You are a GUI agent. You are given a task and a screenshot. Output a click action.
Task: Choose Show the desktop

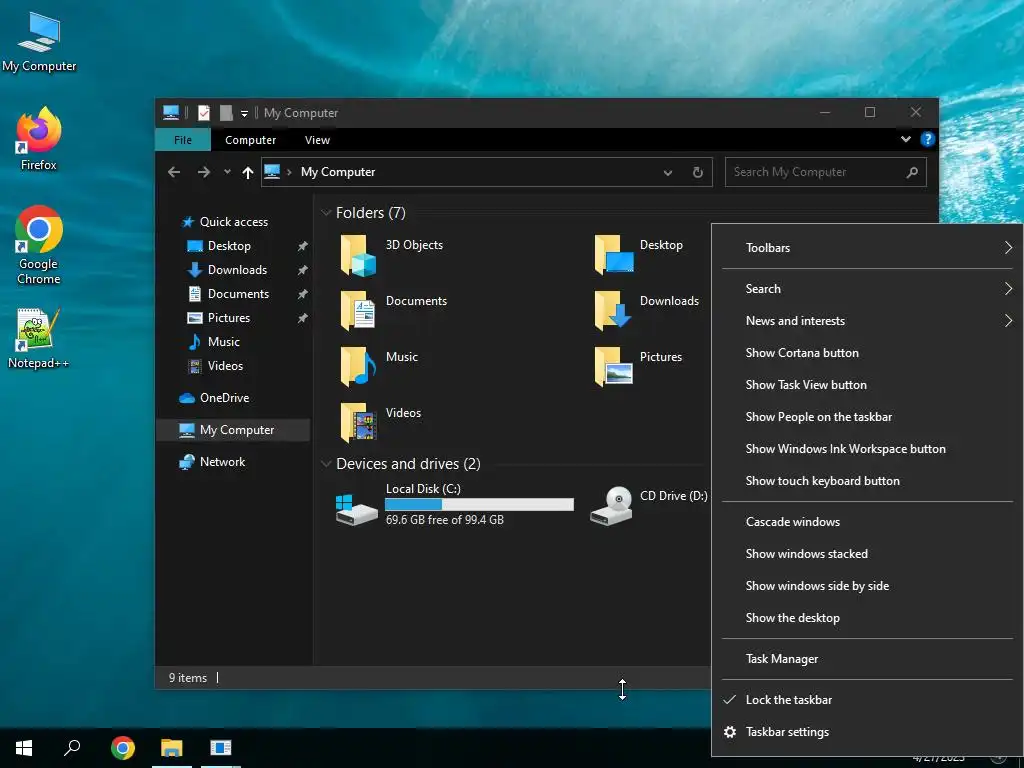(867, 618)
